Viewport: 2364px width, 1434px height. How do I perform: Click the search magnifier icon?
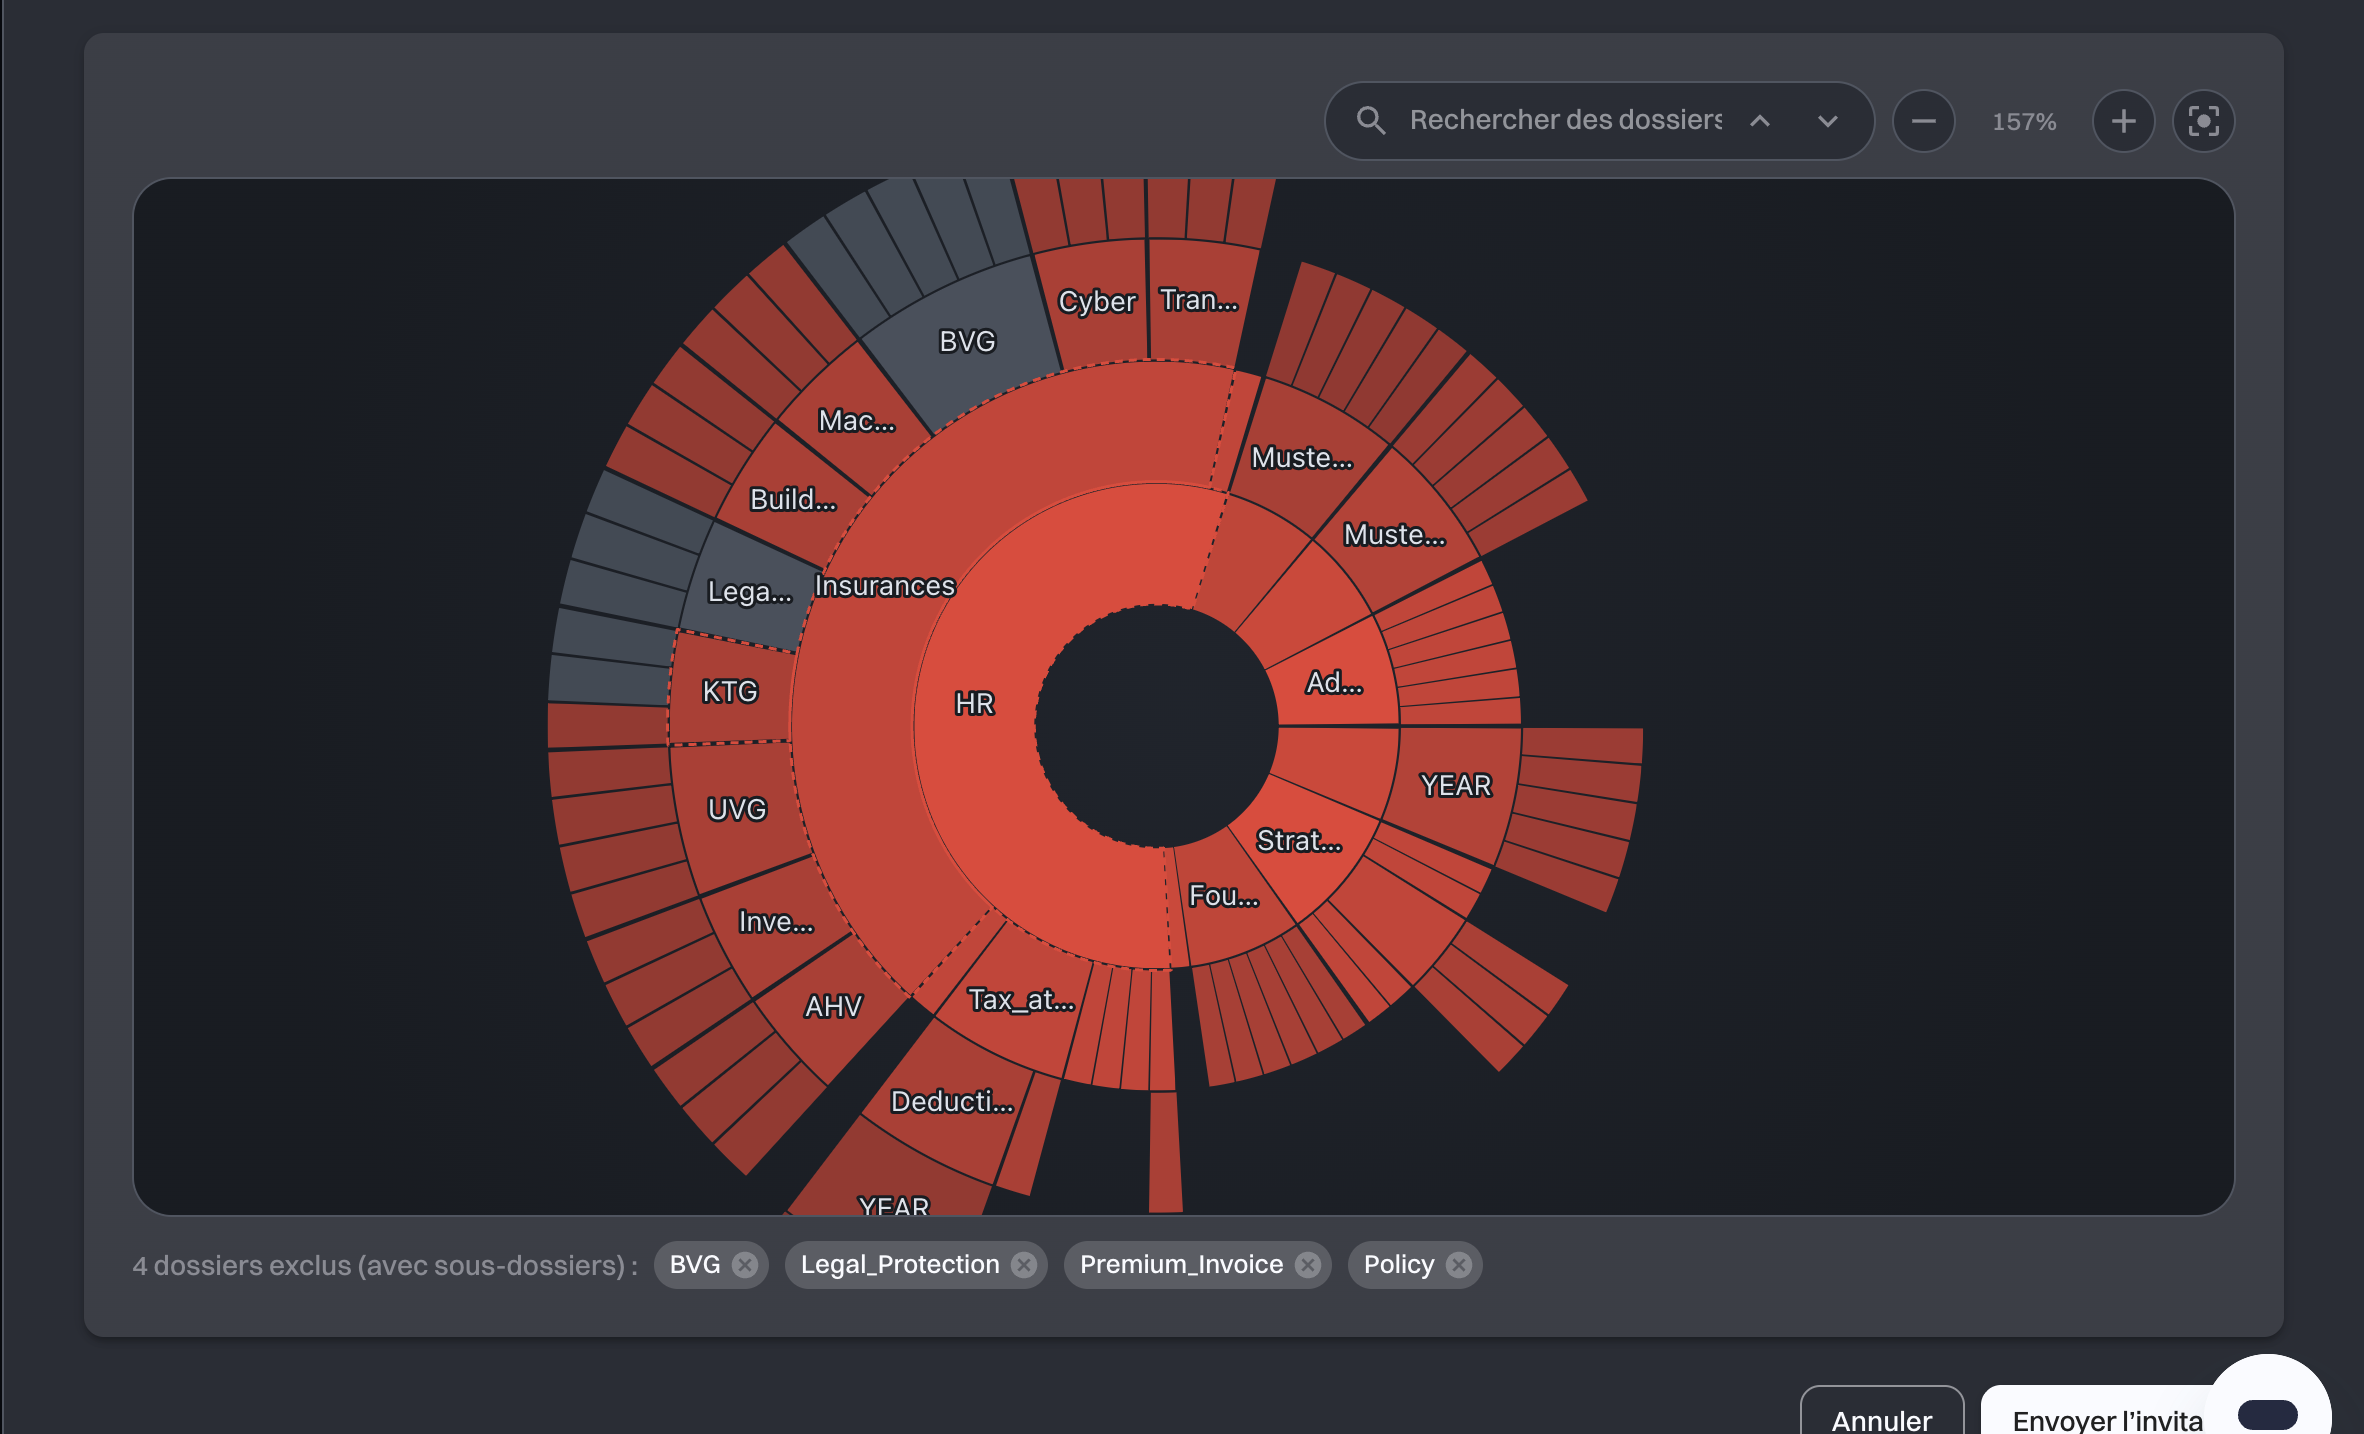1371,121
